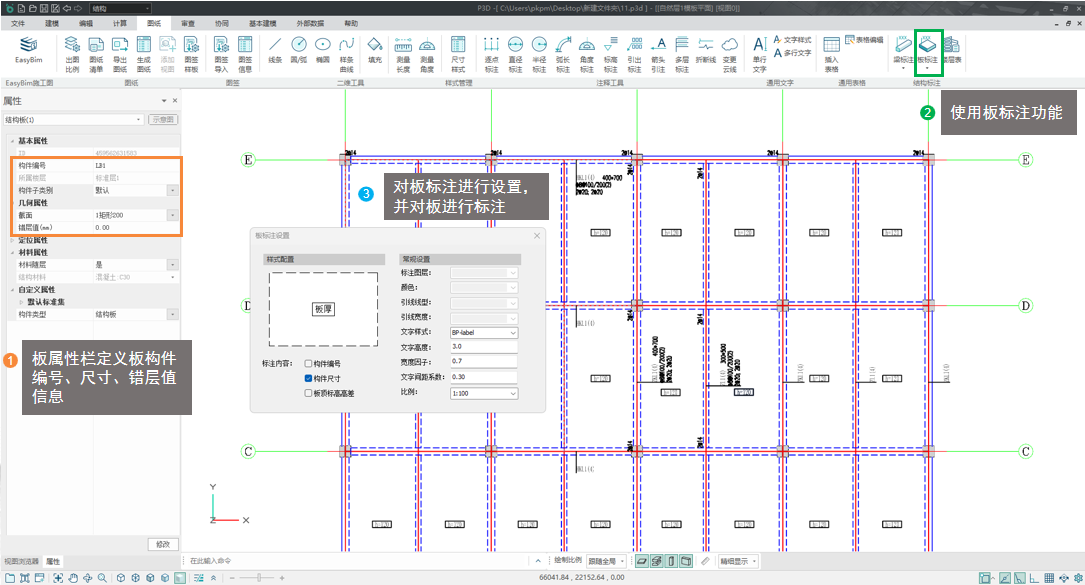
Task: Expand the 截面 section dropdown in properties
Action: [172, 215]
